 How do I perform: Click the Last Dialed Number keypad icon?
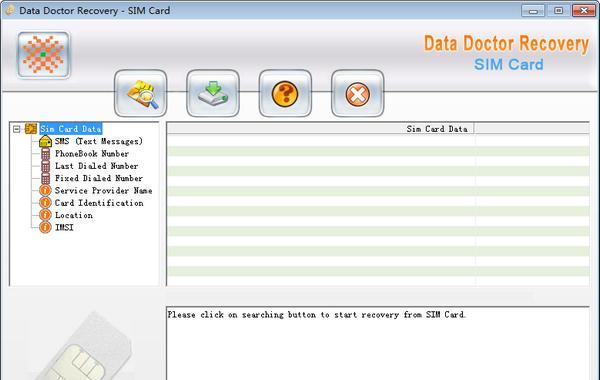pyautogui.click(x=45, y=166)
